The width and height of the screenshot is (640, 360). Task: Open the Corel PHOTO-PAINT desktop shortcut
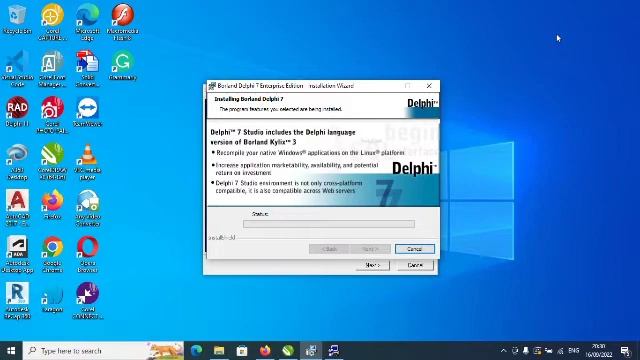coord(52,115)
